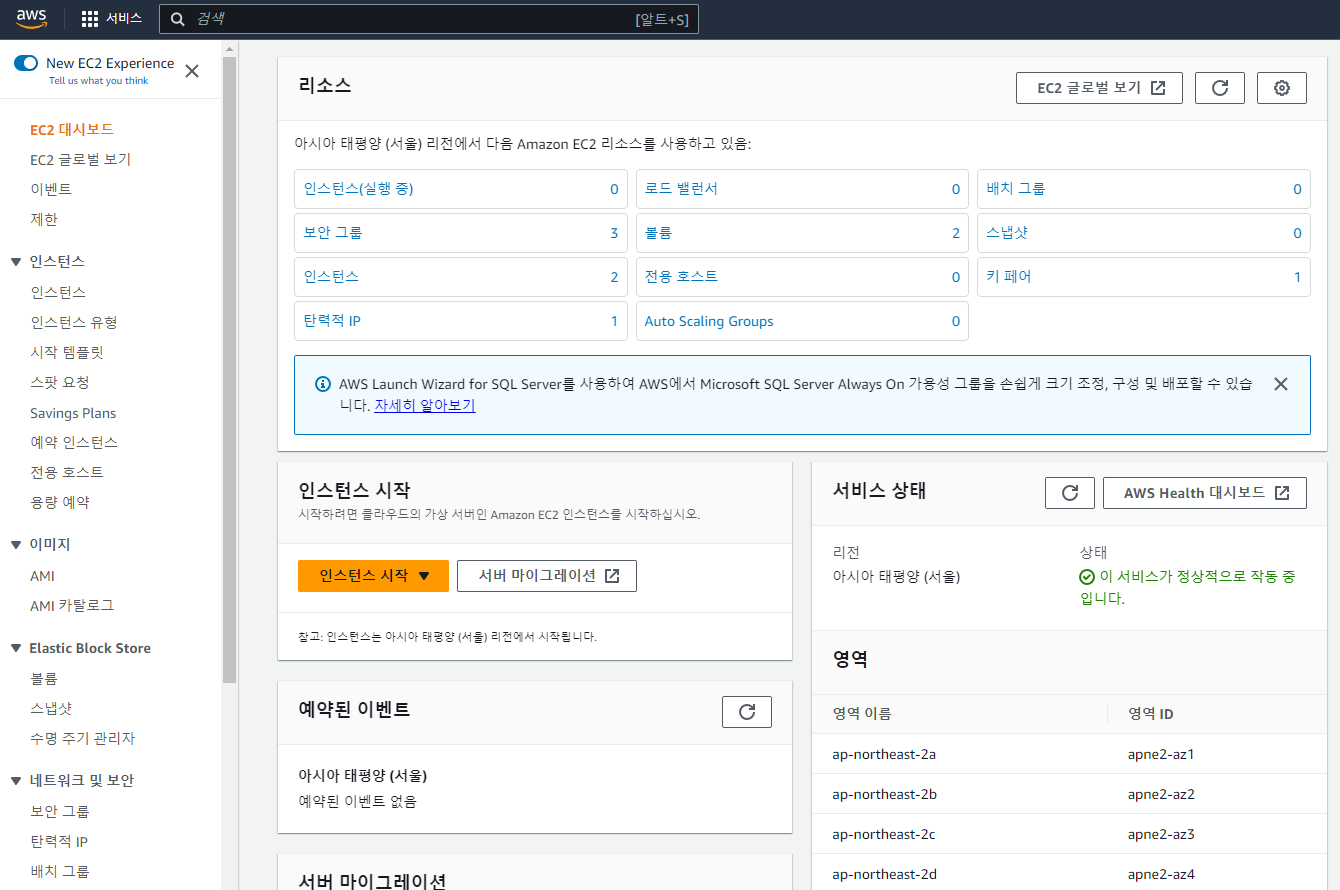
Task: Open 인스턴스 유형 in sidebar
Action: 74,323
